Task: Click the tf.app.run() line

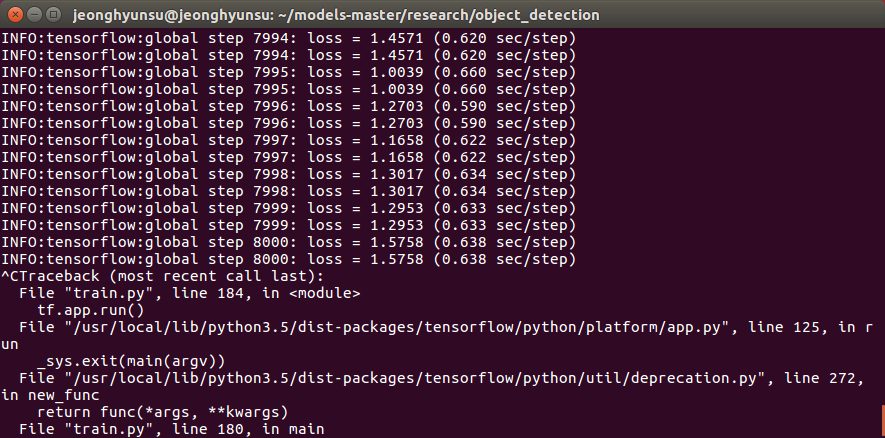Action: (x=90, y=310)
